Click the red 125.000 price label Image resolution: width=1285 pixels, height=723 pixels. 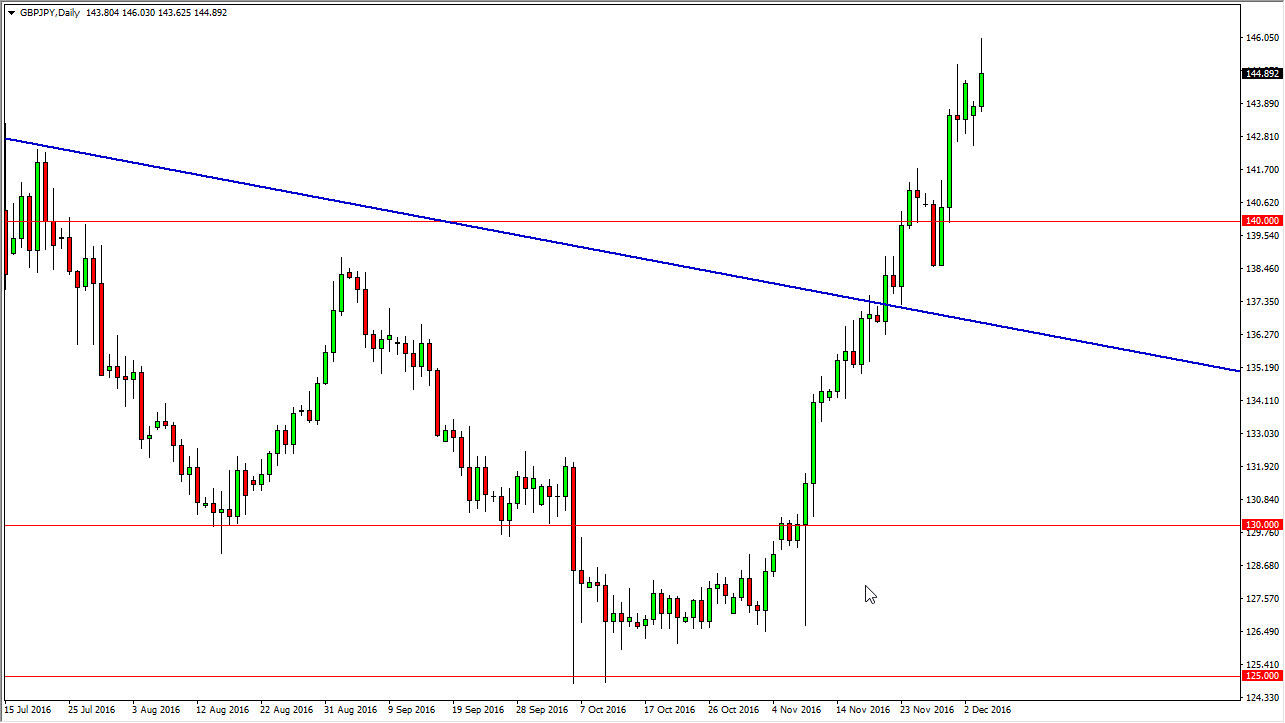tap(1261, 677)
